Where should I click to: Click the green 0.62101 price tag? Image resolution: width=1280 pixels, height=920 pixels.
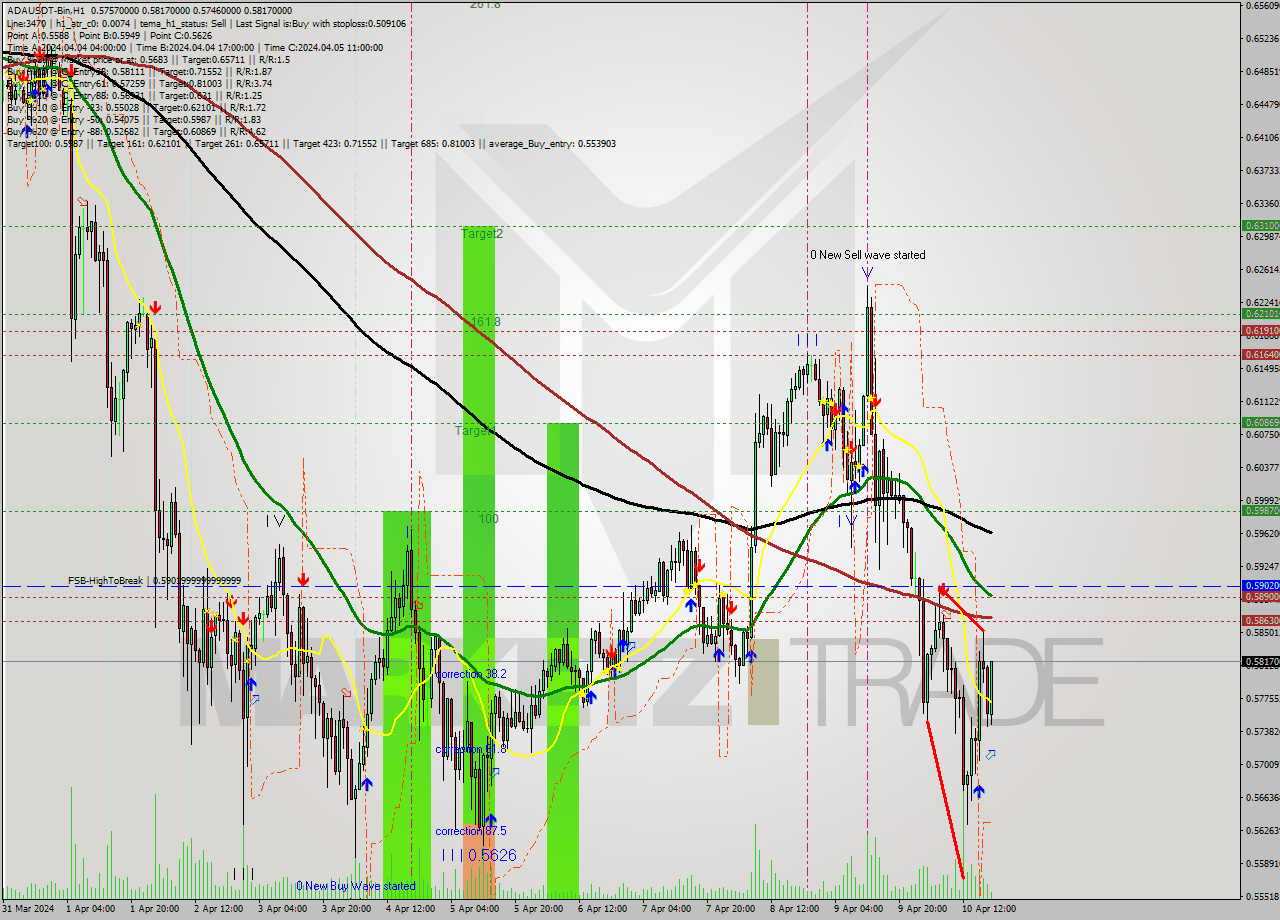tap(1260, 313)
